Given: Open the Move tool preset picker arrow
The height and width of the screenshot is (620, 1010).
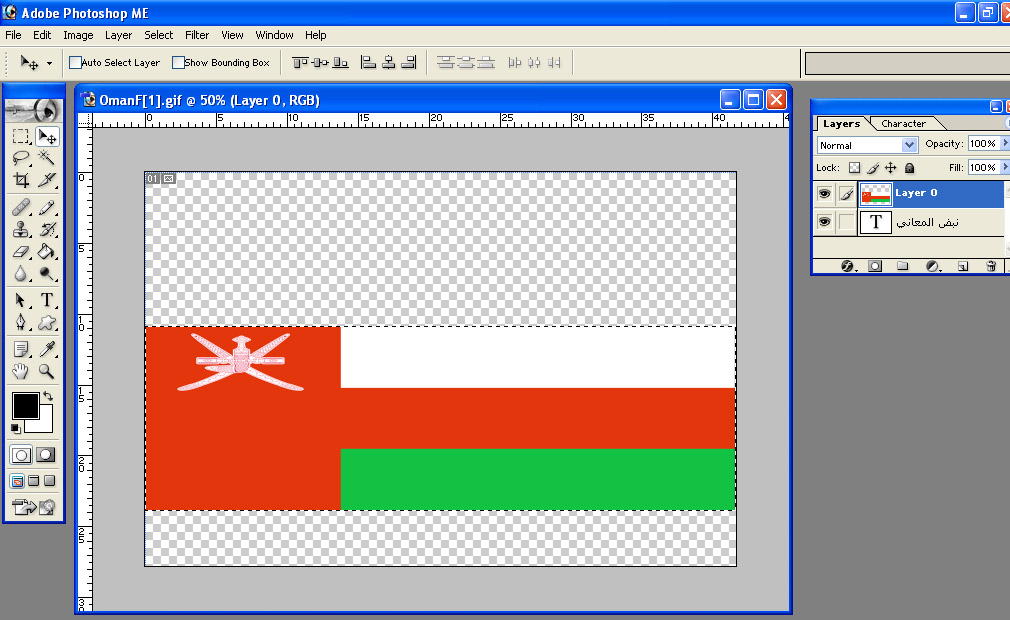Looking at the screenshot, I should (49, 63).
